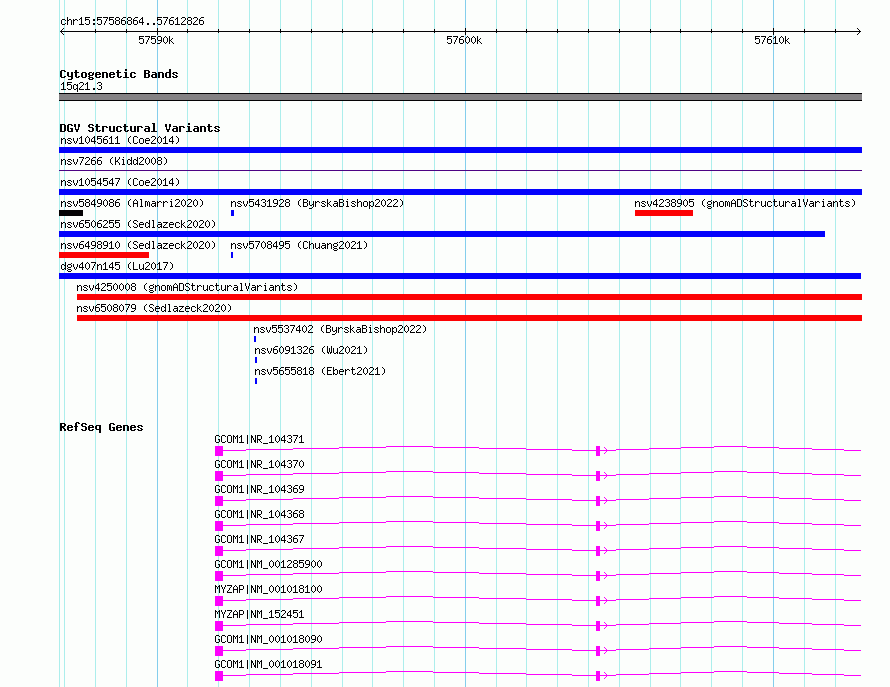Image resolution: width=890 pixels, height=687 pixels.
Task: Select the blue bar under nsv1045611
Action: tap(460, 150)
